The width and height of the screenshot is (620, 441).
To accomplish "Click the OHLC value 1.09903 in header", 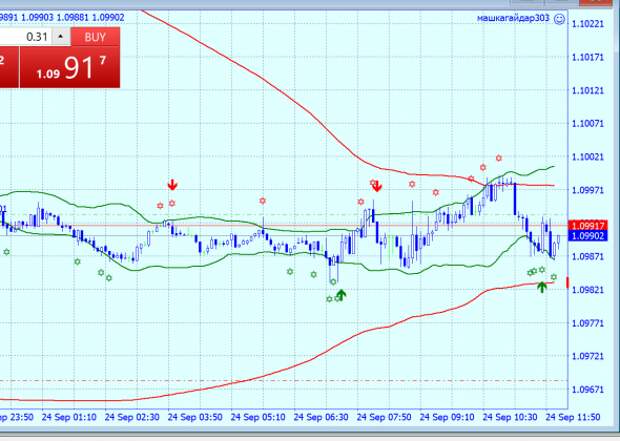I will tap(37, 18).
